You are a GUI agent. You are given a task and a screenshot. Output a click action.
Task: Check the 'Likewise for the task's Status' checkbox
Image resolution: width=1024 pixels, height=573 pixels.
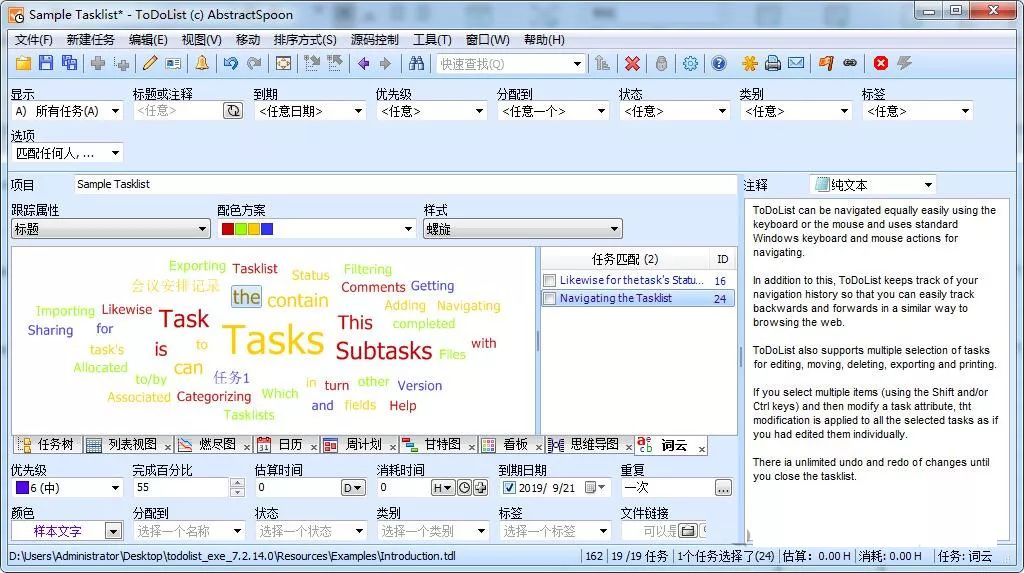pyautogui.click(x=549, y=281)
